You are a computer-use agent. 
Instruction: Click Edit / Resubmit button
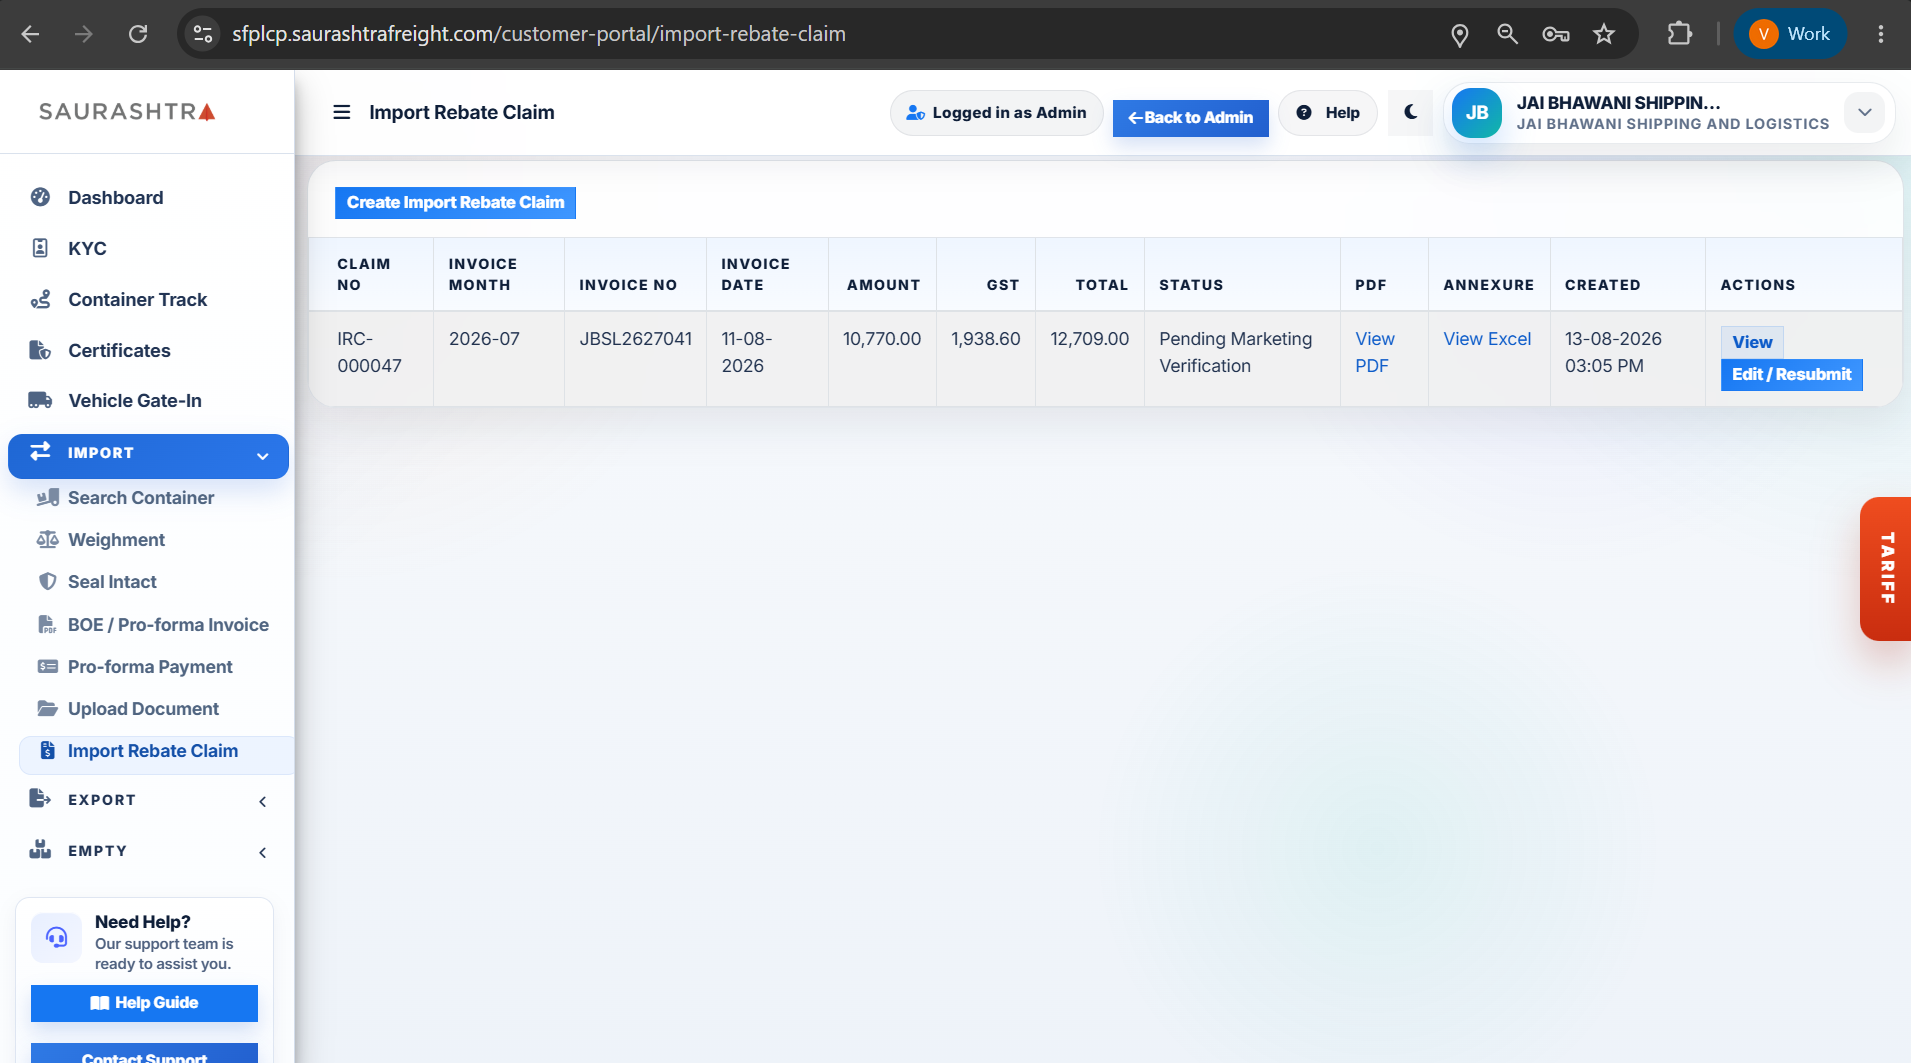1791,375
